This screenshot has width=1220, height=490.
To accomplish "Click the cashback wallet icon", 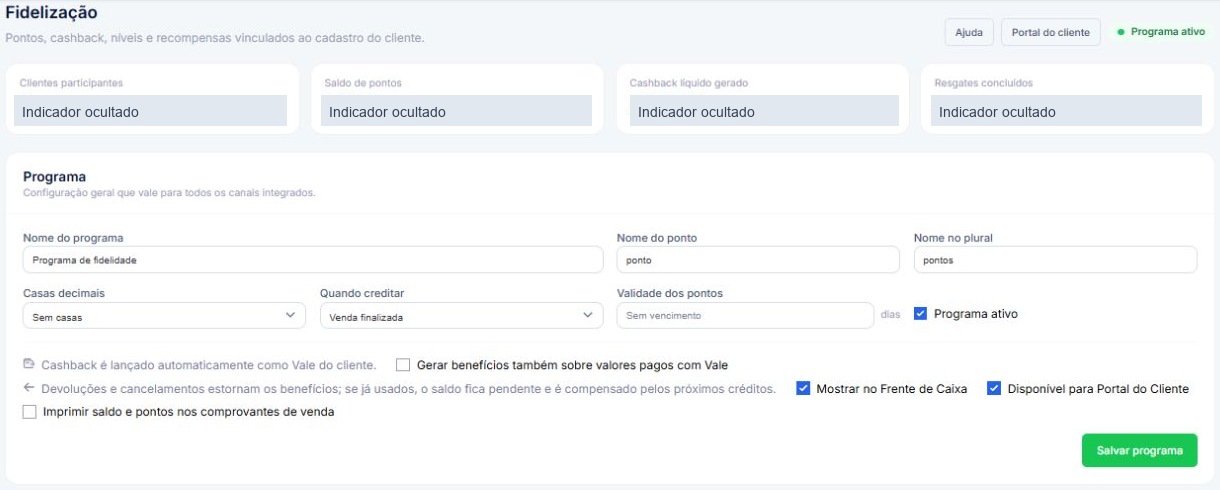I will (x=29, y=364).
